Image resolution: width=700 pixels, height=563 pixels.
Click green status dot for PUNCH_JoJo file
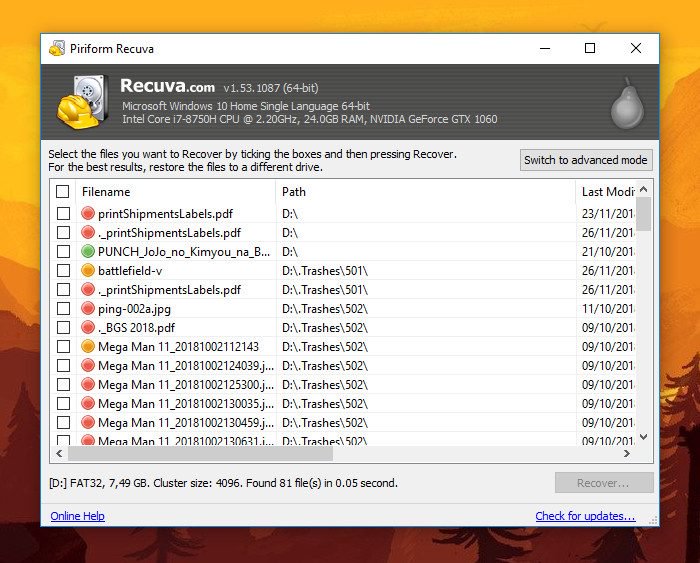(88, 251)
